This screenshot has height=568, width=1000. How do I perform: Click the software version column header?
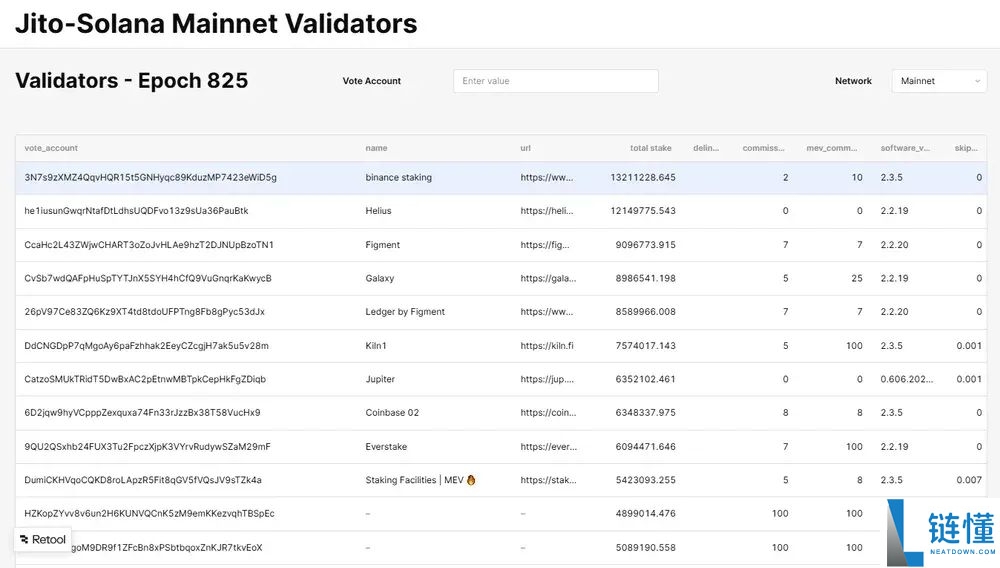click(x=904, y=148)
